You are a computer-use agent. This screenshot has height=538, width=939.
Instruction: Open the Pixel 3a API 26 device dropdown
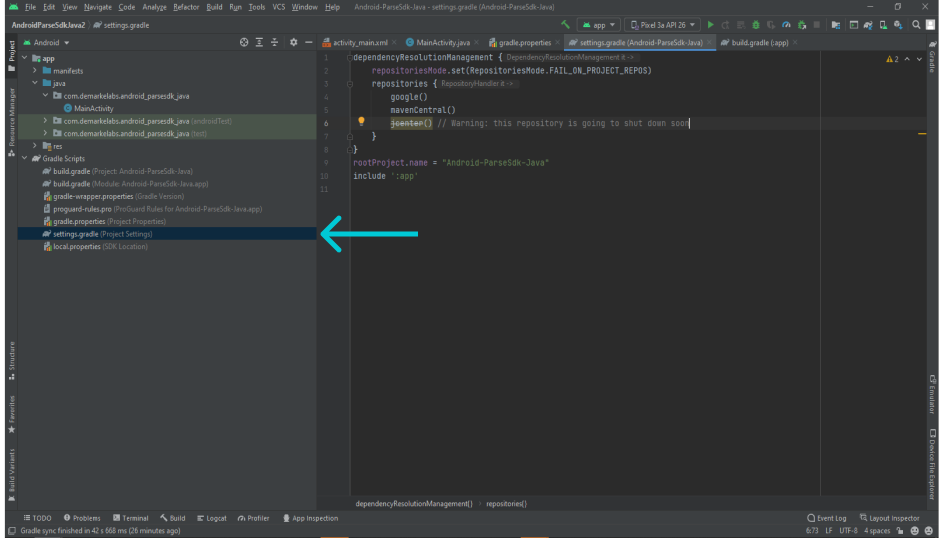pyautogui.click(x=662, y=25)
